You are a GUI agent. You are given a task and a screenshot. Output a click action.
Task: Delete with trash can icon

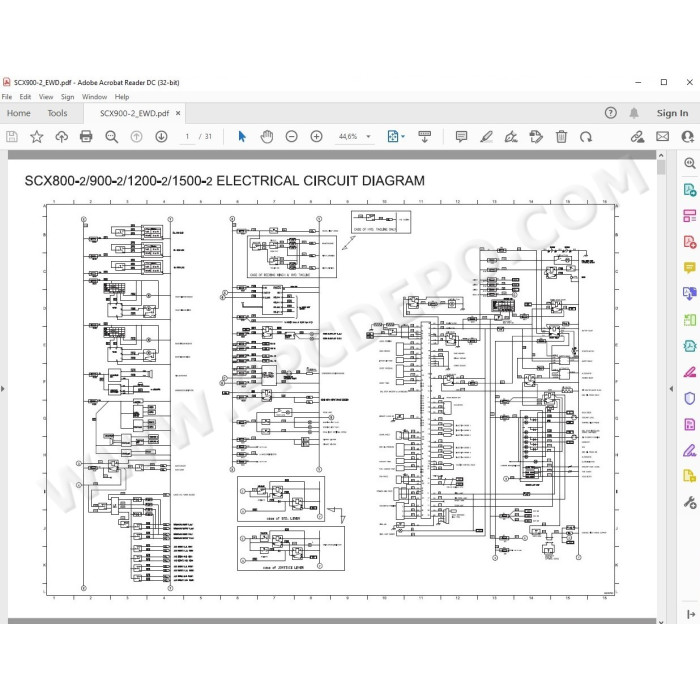point(562,137)
